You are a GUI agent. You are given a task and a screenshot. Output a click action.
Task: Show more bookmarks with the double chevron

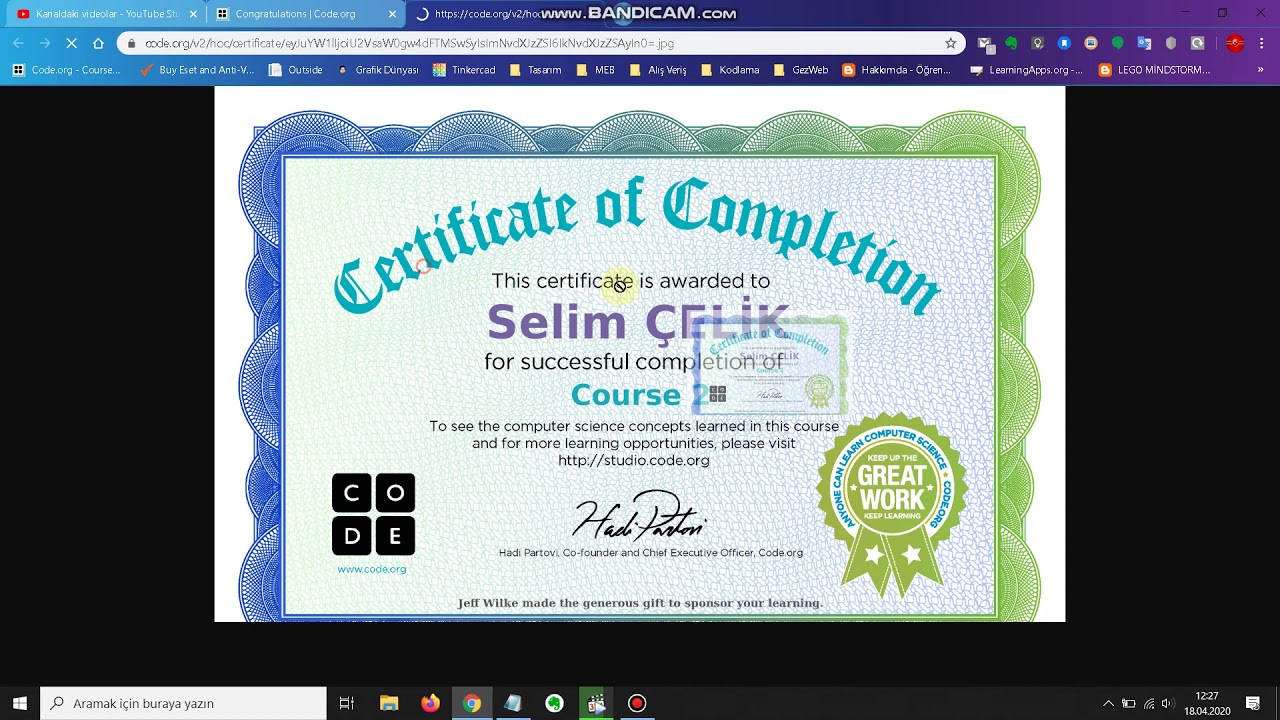pos(1260,70)
